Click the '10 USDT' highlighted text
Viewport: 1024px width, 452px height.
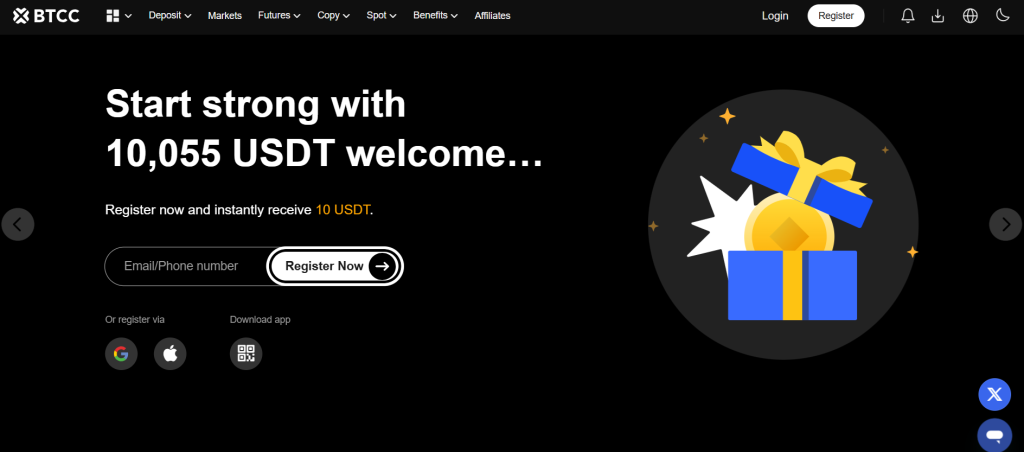click(x=343, y=210)
